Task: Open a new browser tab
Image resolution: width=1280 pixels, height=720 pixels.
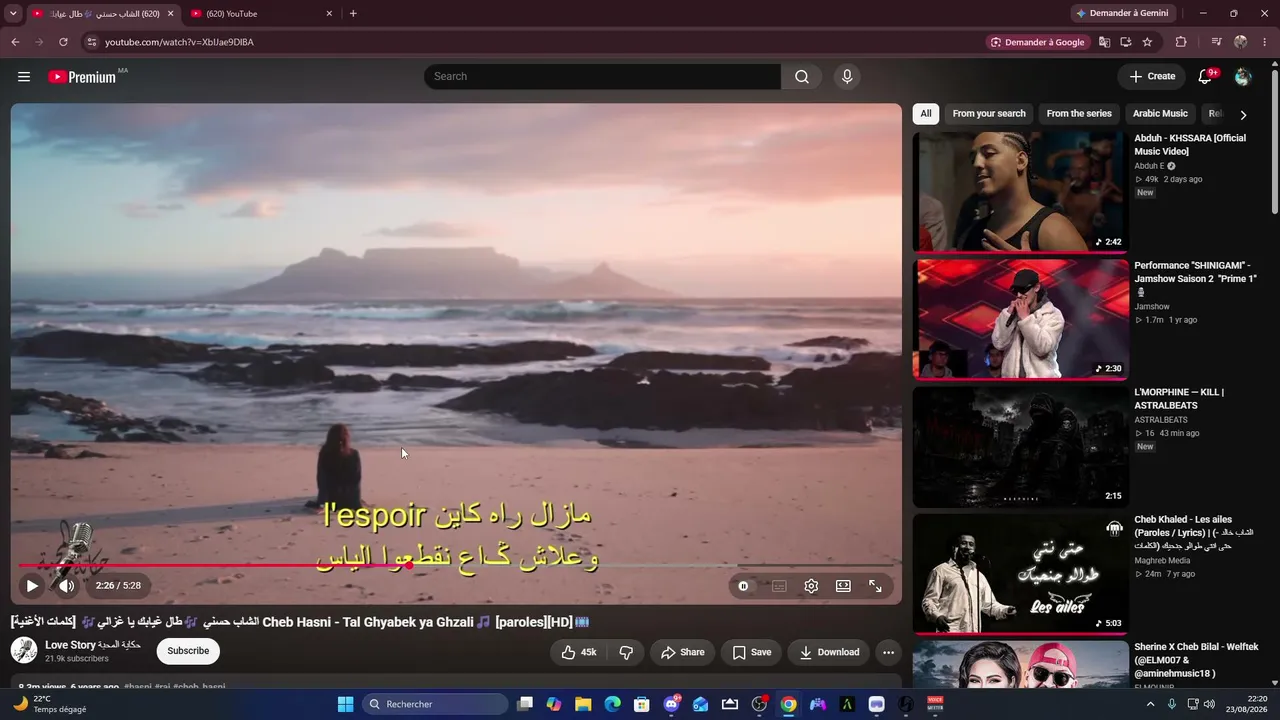Action: (353, 13)
